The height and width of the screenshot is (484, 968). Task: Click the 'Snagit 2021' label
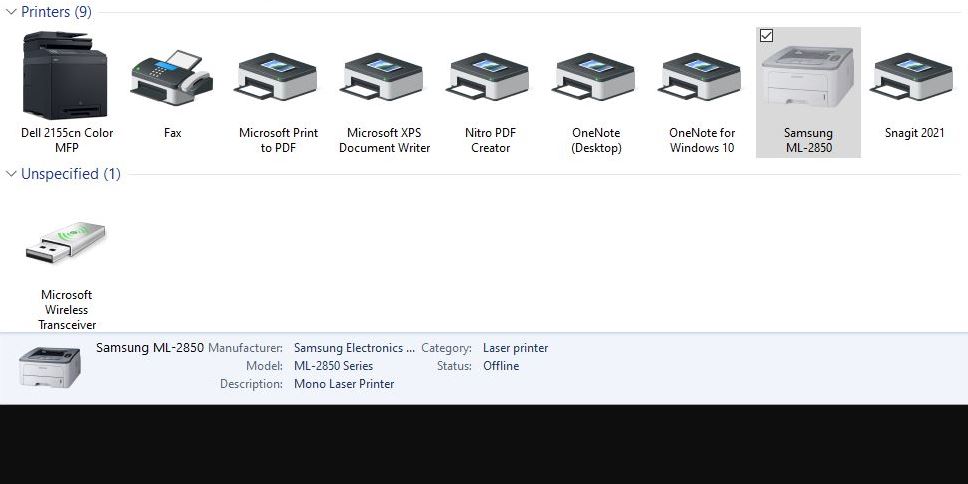click(914, 133)
